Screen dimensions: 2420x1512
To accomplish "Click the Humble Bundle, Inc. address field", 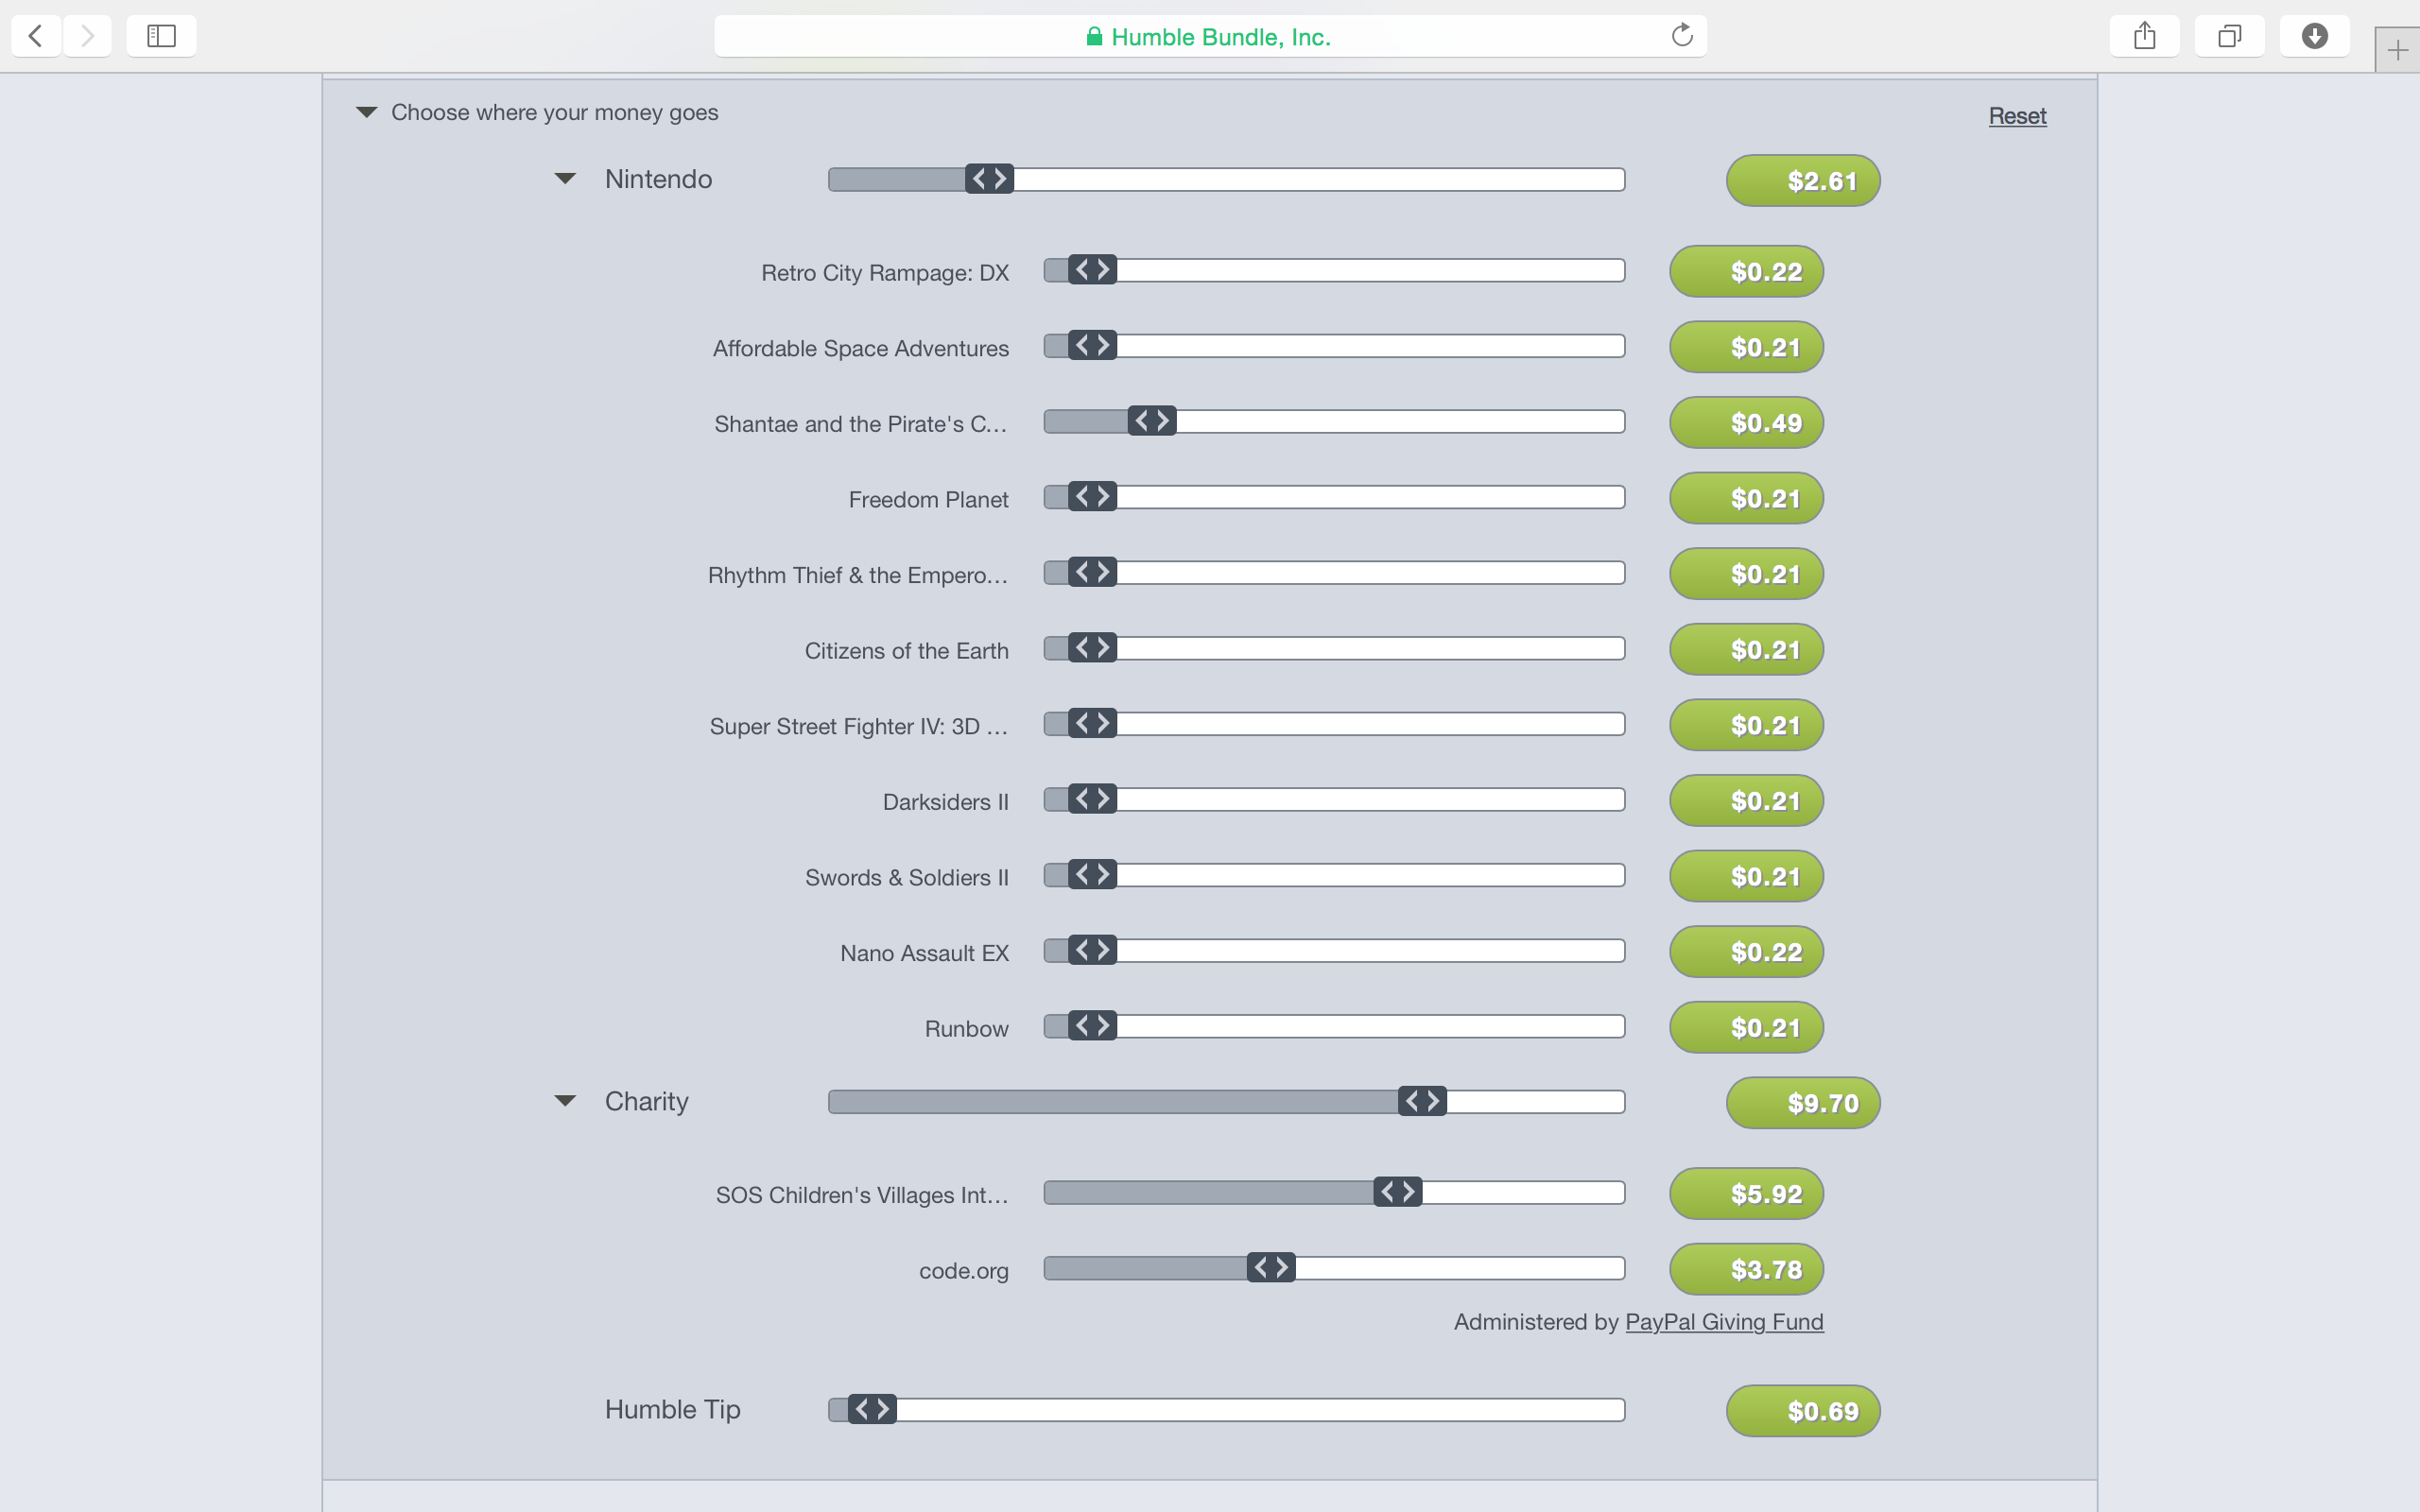I will tap(1210, 36).
